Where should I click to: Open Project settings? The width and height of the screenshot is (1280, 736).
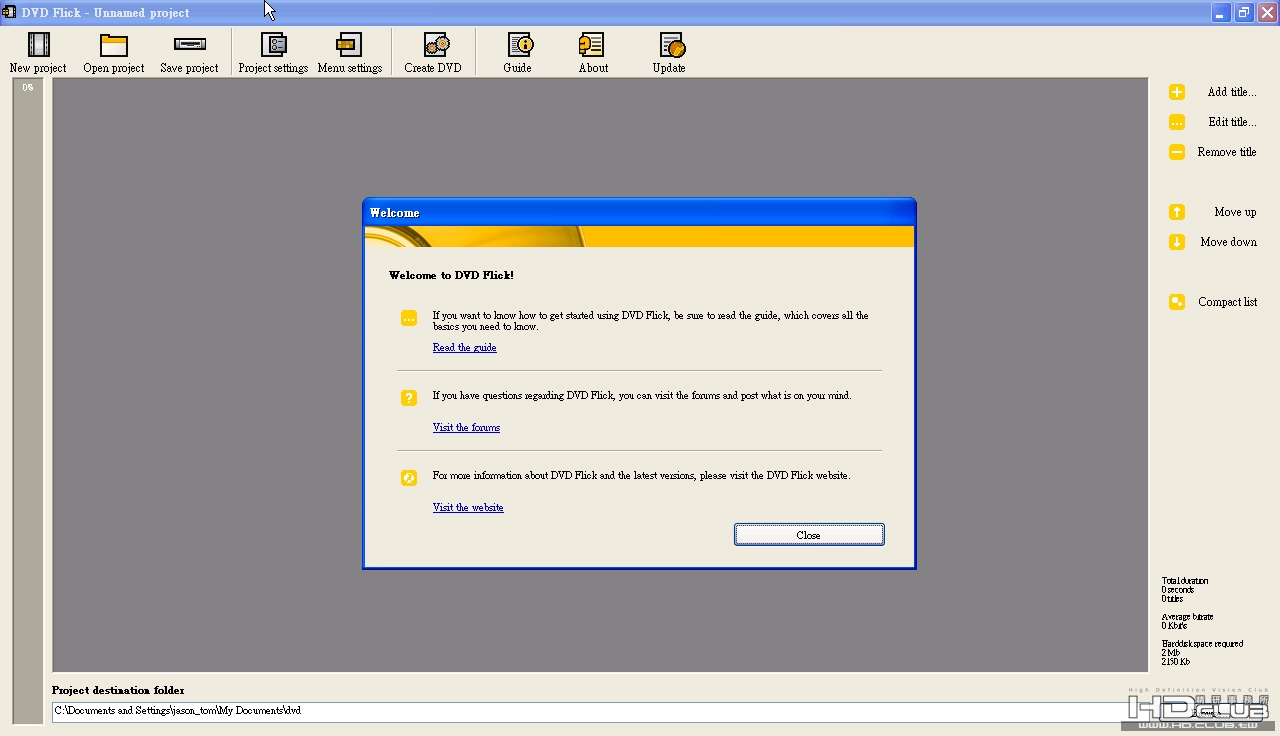(x=273, y=53)
